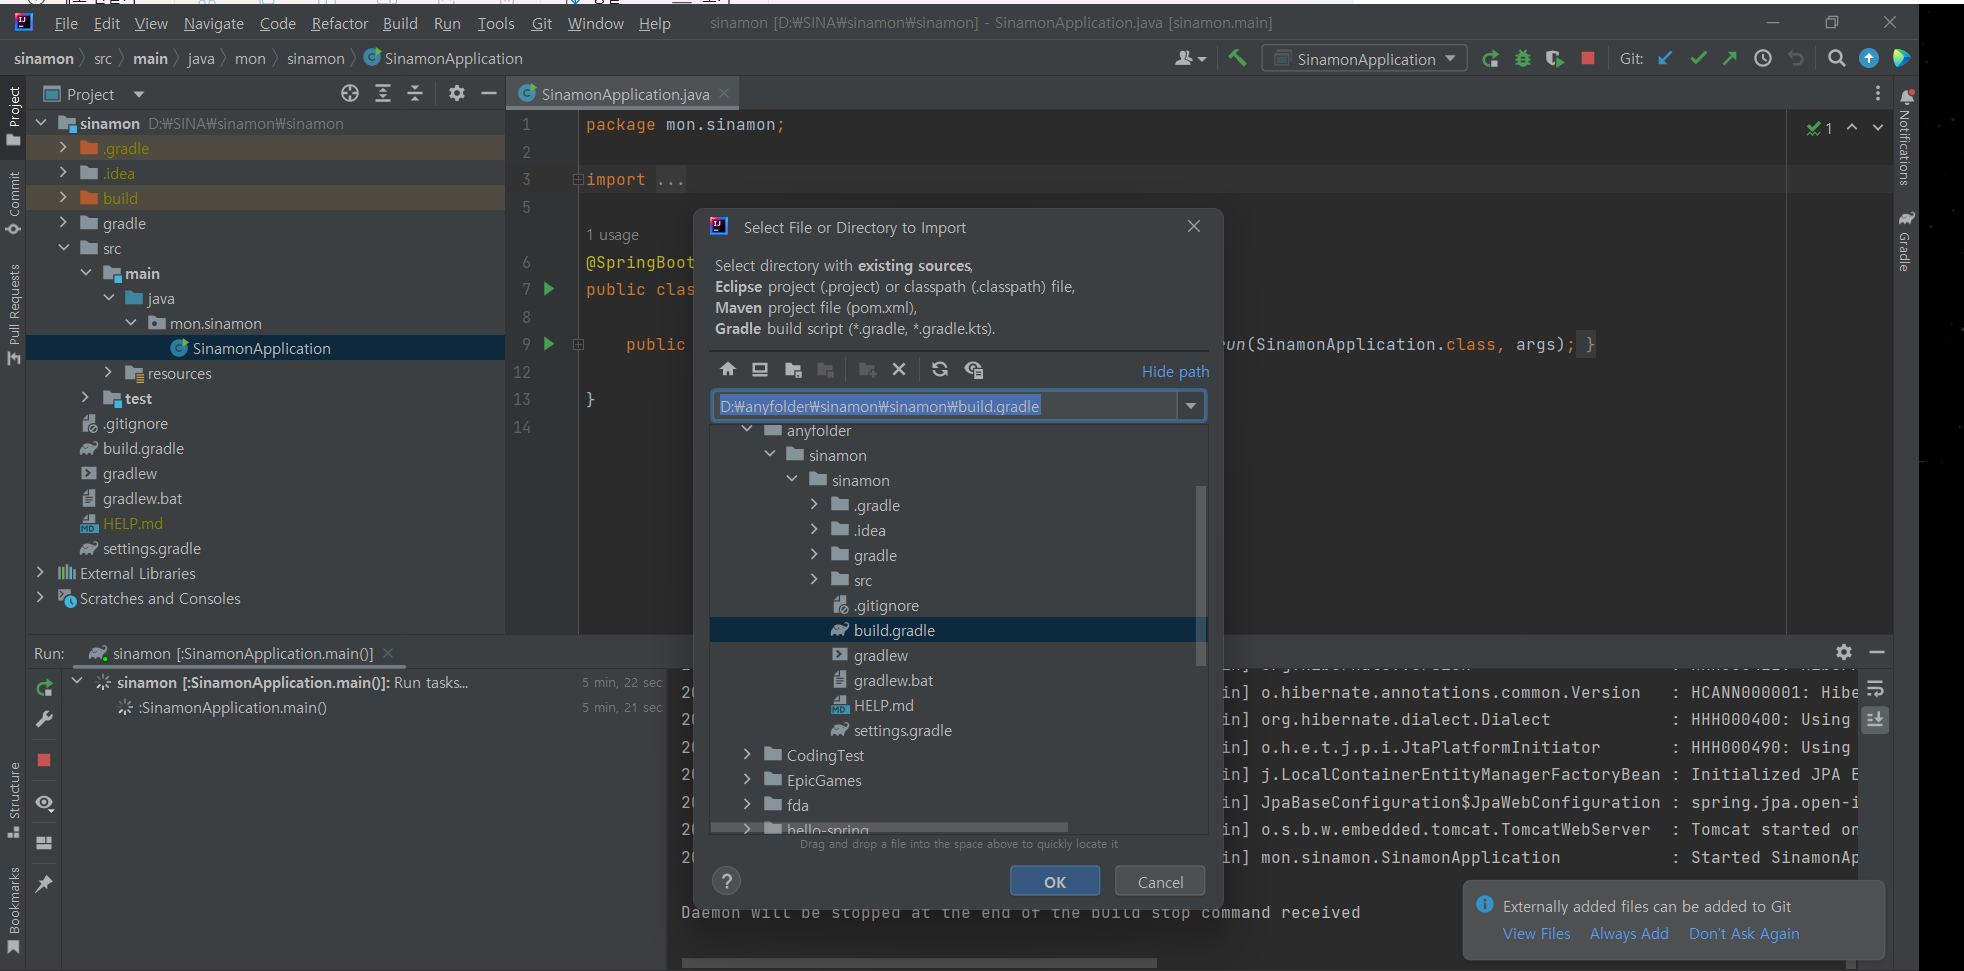Click the Build project hammer icon
The width and height of the screenshot is (1964, 971).
1237,58
